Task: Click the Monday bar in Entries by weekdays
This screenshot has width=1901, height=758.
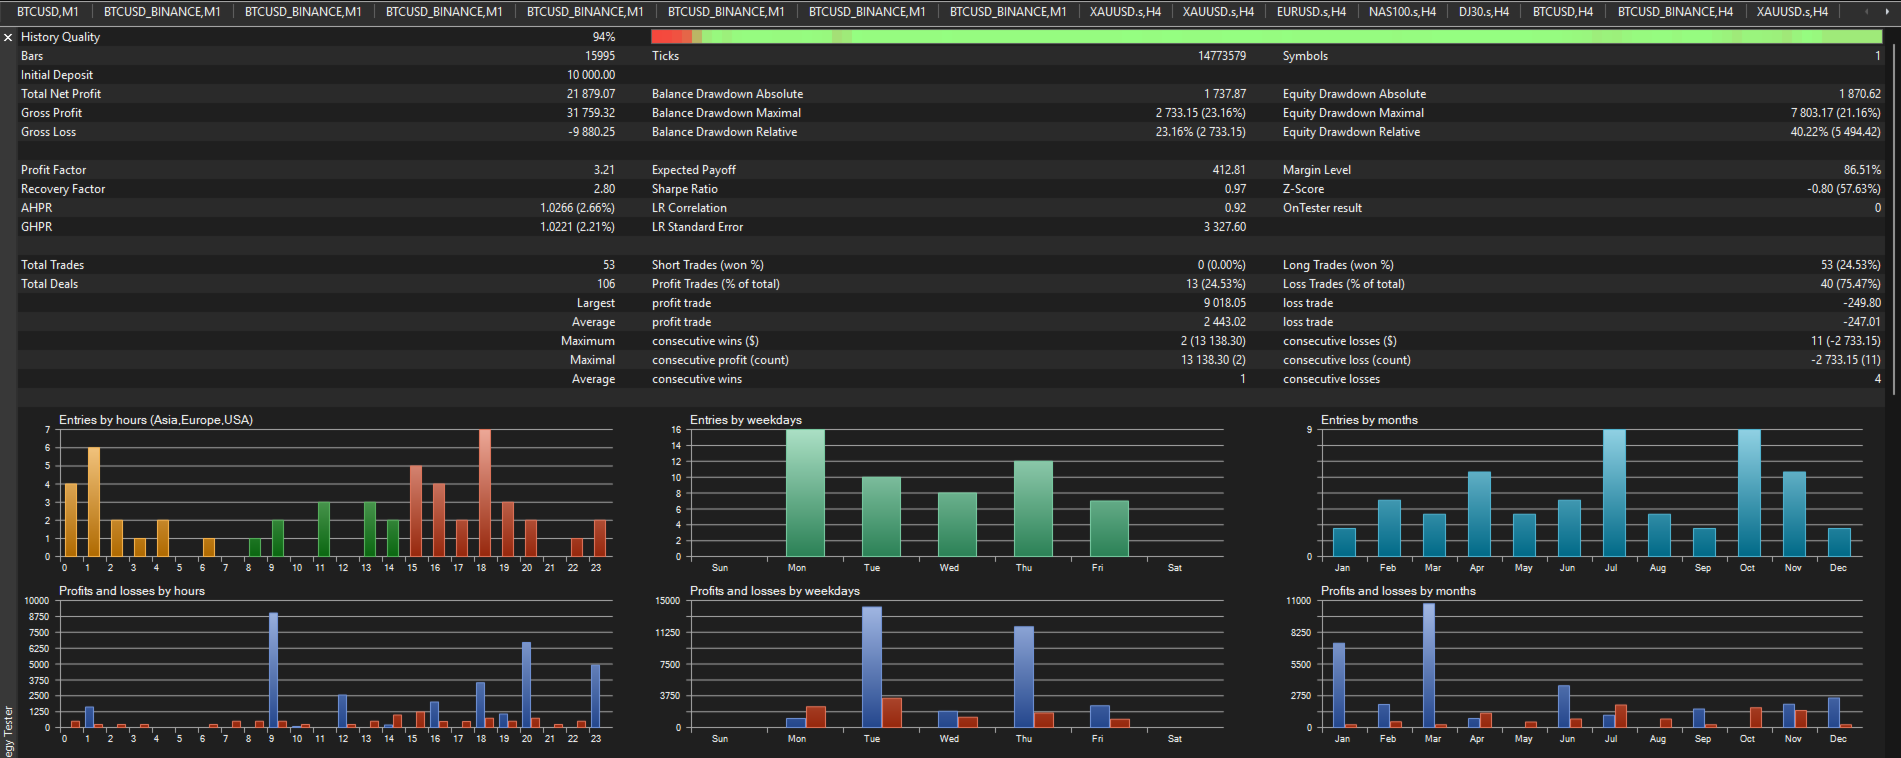Action: tap(805, 493)
